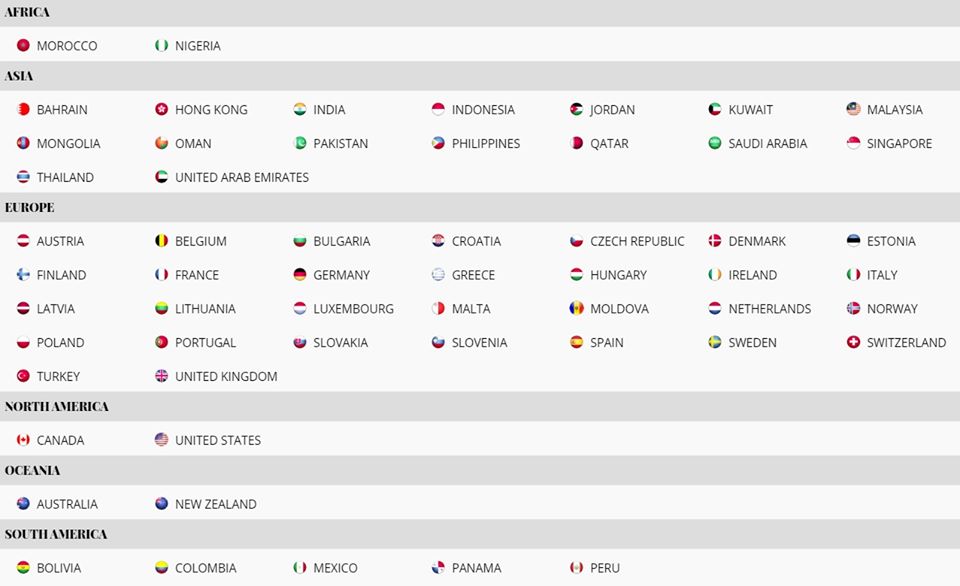Click the Canada flag icon
The height and width of the screenshot is (586, 960).
[x=23, y=440]
